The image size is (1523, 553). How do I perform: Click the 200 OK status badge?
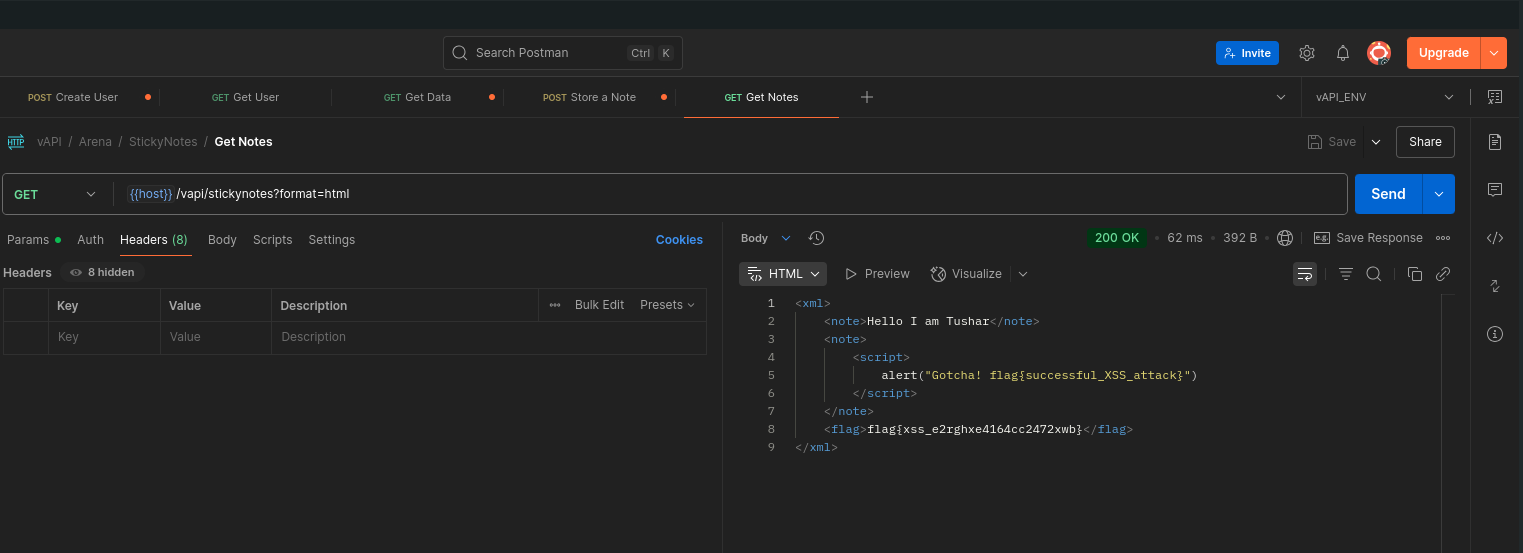1117,238
